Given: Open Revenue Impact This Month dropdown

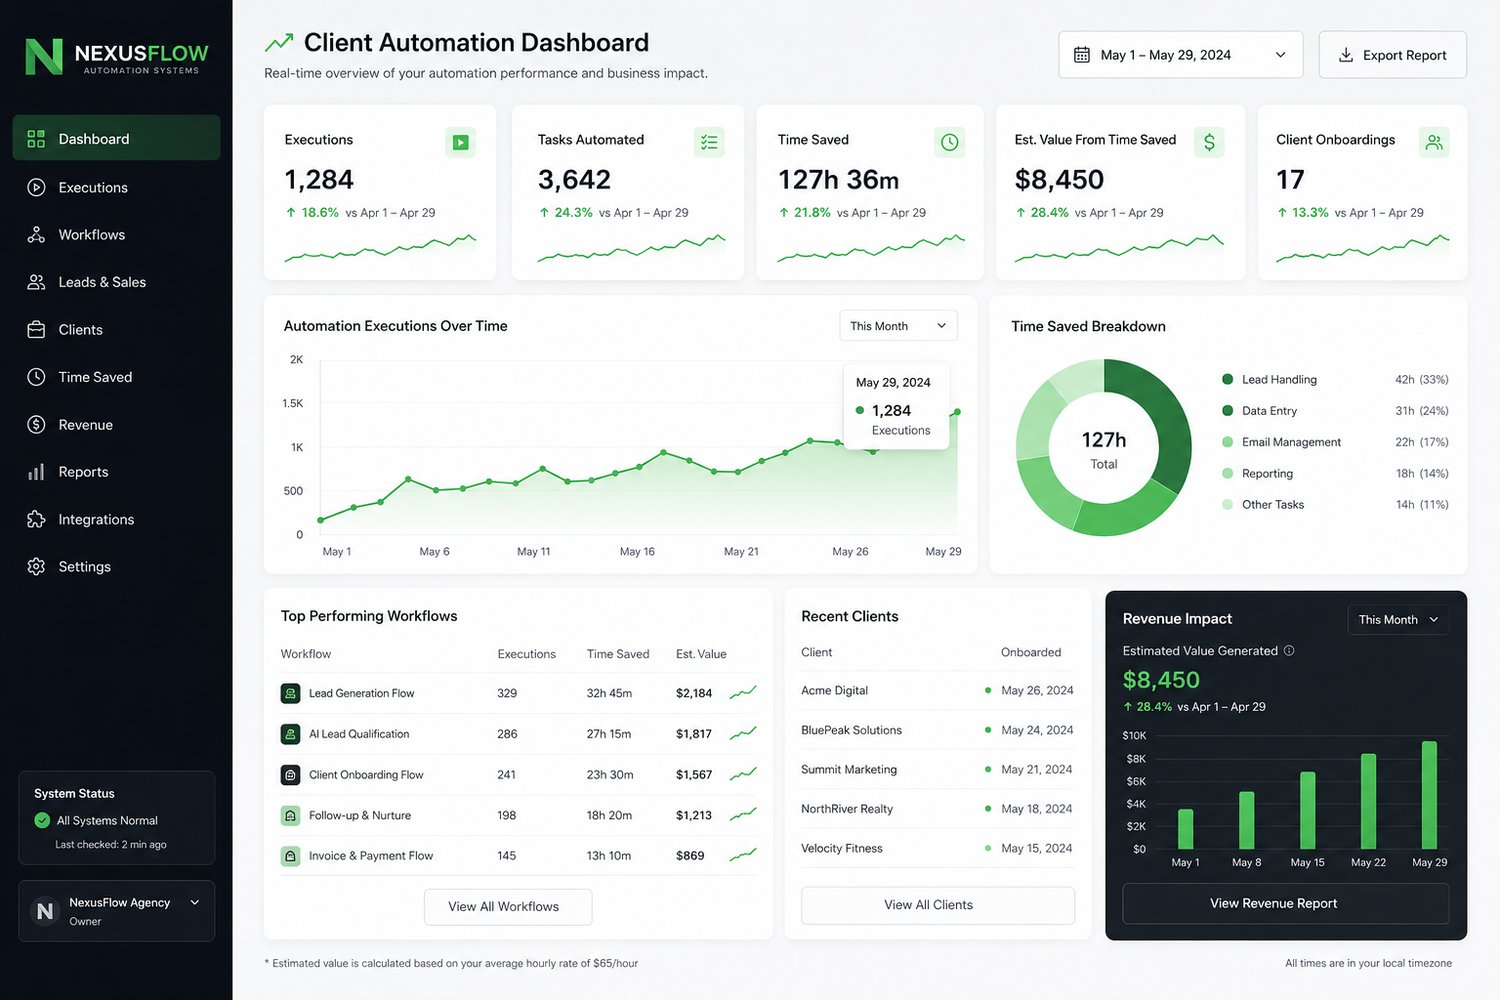Looking at the screenshot, I should coord(1398,620).
